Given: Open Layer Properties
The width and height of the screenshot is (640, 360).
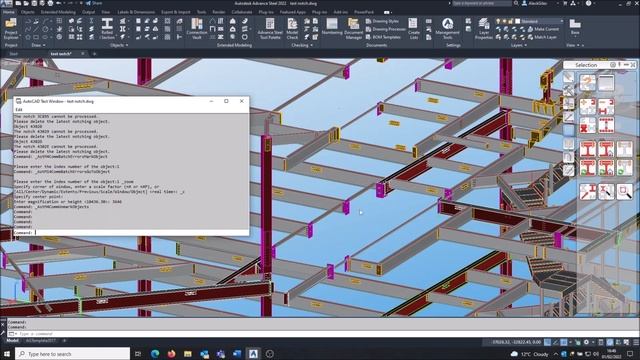Looking at the screenshot, I should pyautogui.click(x=484, y=29).
